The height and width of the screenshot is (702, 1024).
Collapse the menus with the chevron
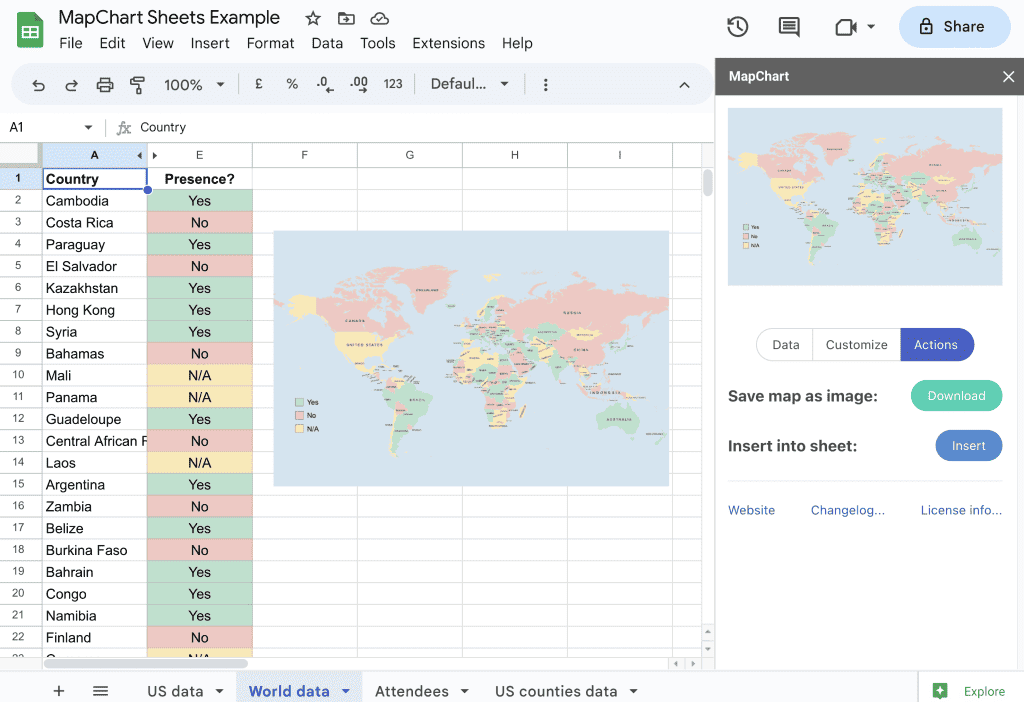684,85
